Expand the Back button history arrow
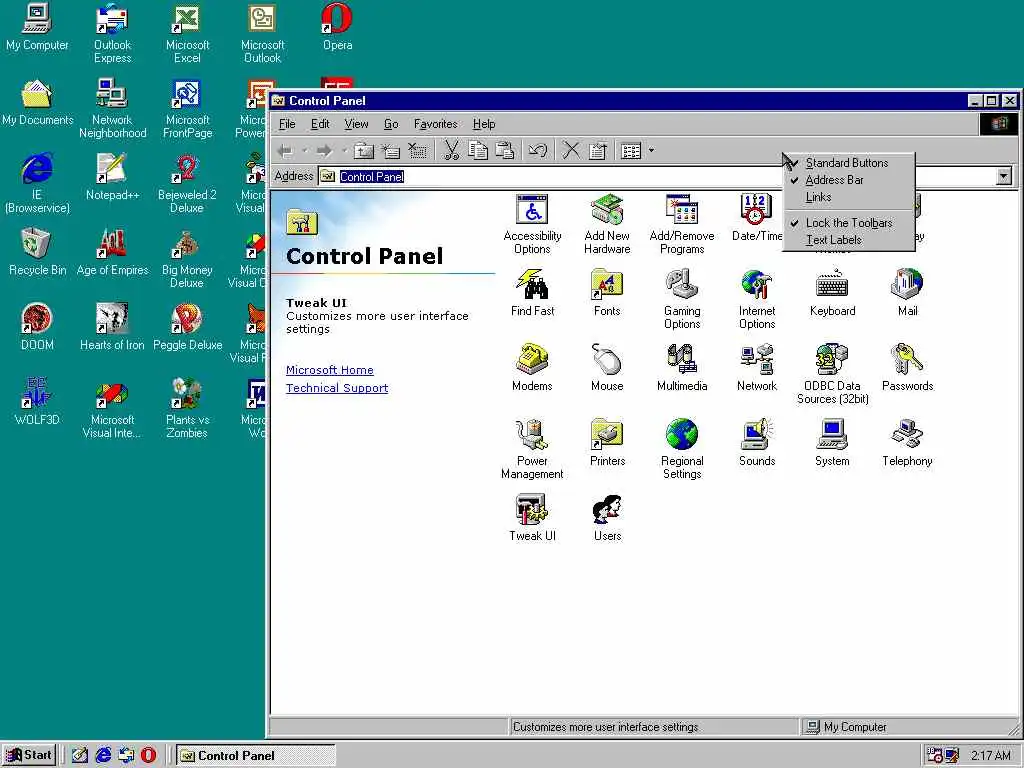1024x768 pixels. click(304, 151)
